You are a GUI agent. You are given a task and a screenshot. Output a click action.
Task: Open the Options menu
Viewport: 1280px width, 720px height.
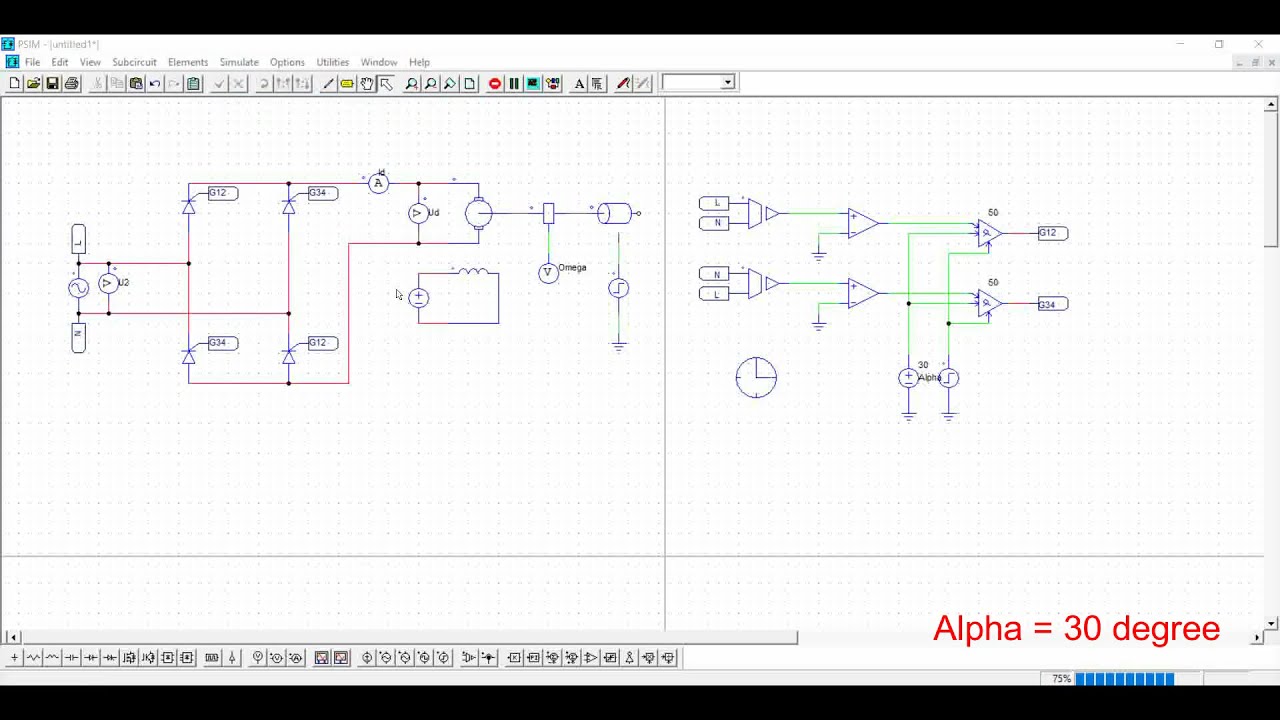[287, 62]
